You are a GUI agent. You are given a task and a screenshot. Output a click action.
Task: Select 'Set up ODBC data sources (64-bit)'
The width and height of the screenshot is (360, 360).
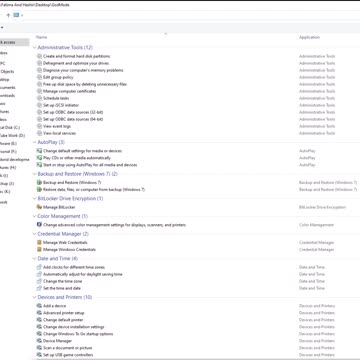coord(73,119)
